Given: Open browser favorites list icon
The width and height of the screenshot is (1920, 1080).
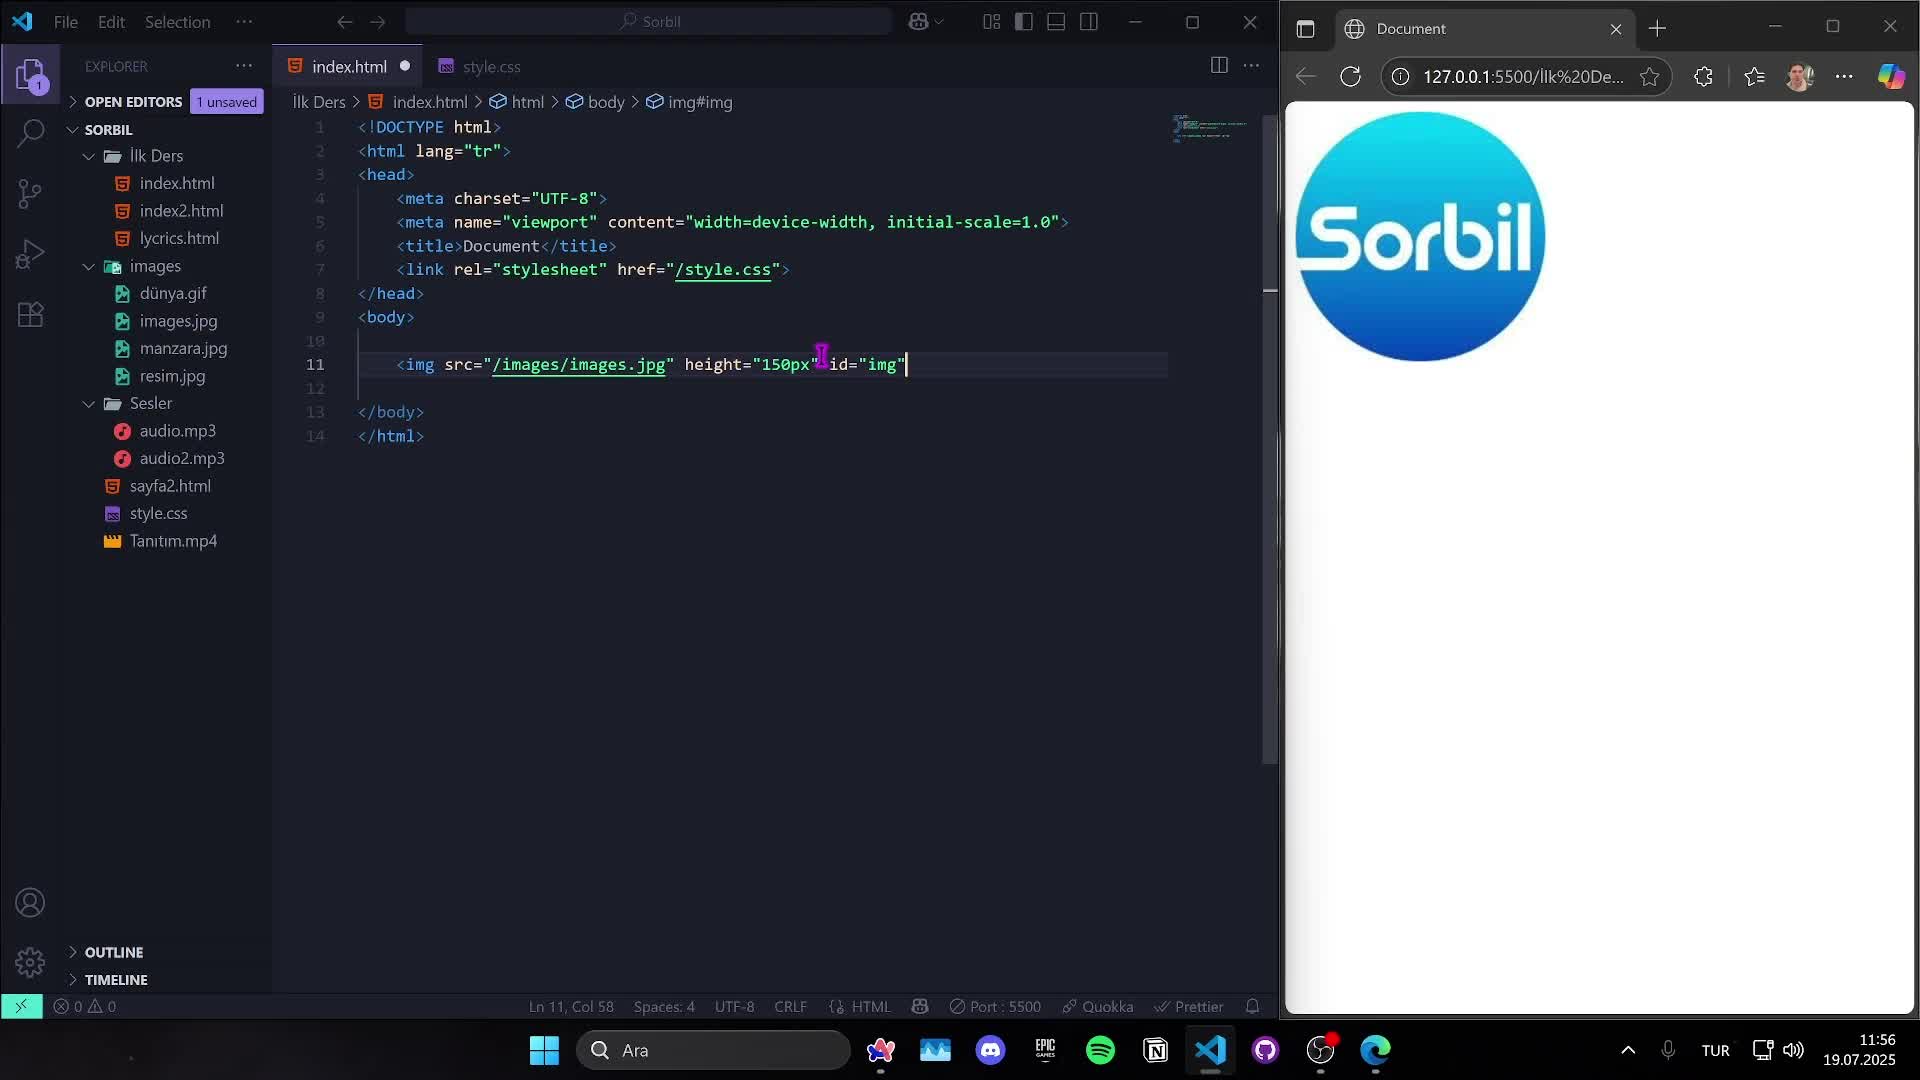Looking at the screenshot, I should (x=1754, y=77).
